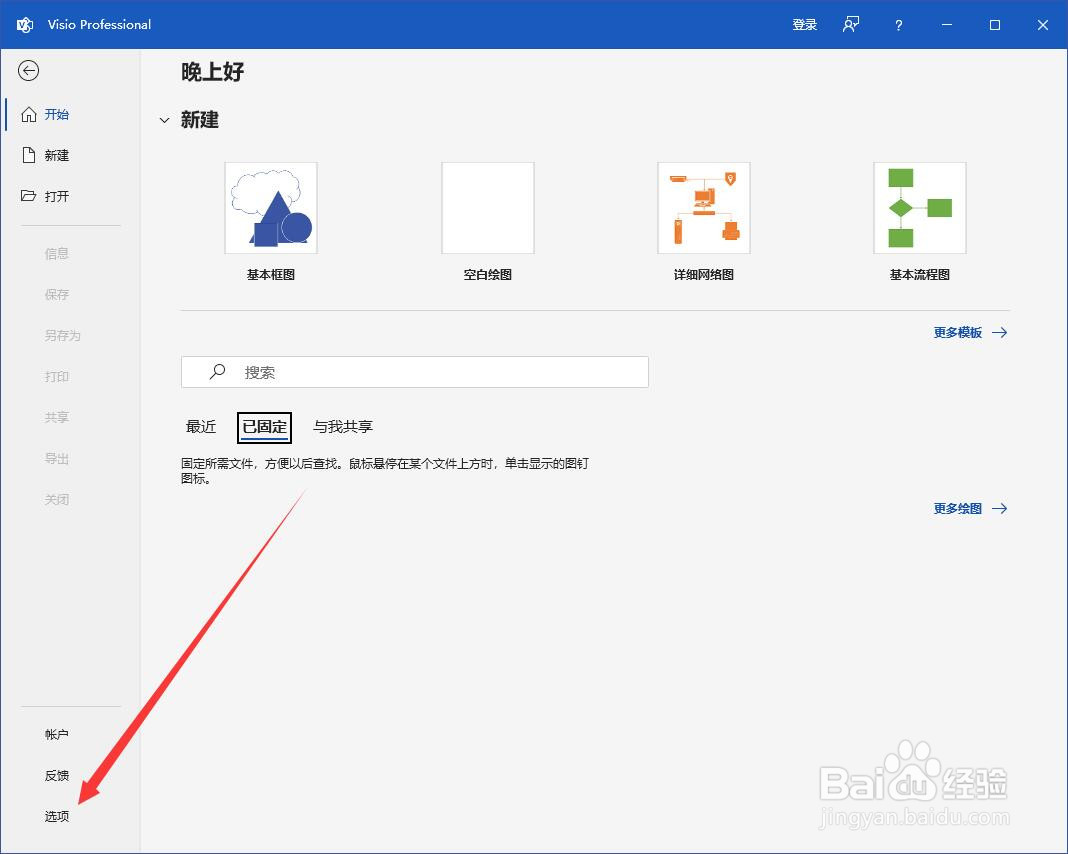Open the 基本流程图 template thumbnail
This screenshot has width=1068, height=854.
(920, 208)
